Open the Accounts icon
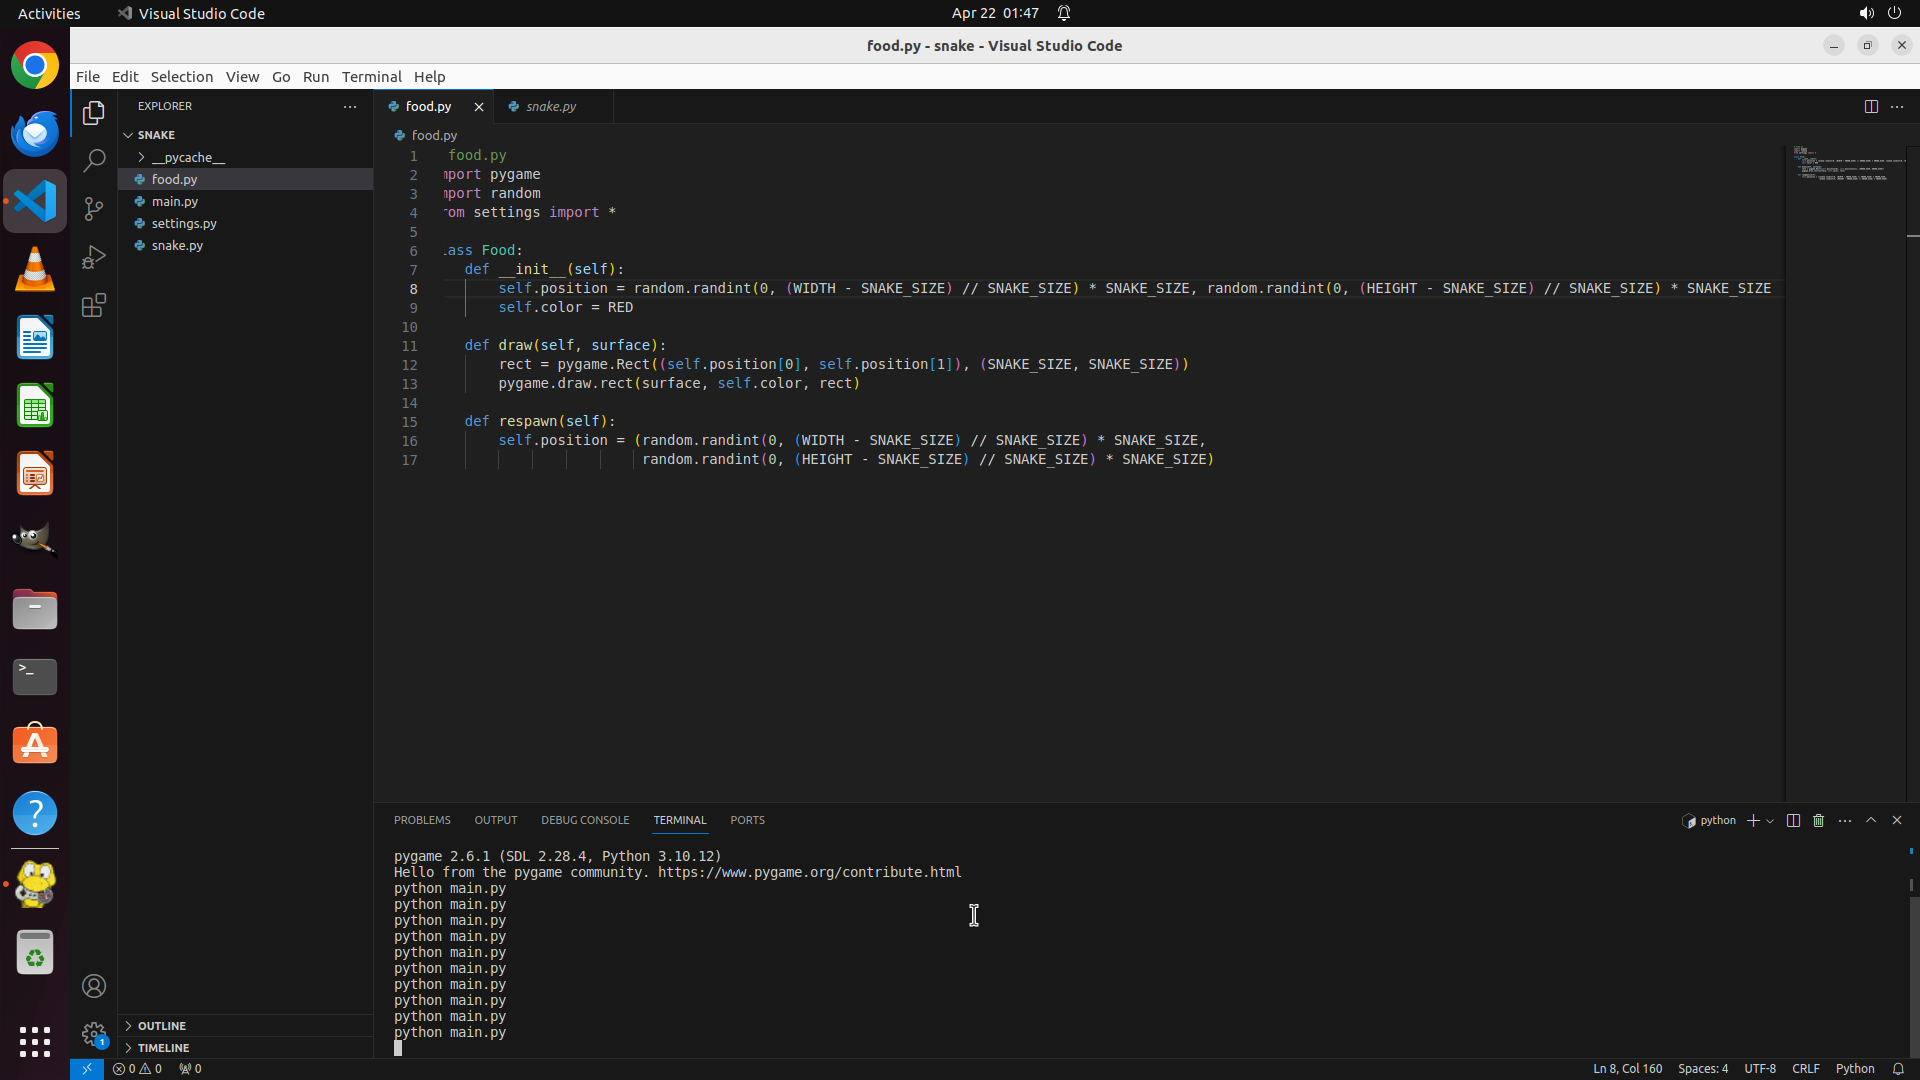Viewport: 1920px width, 1080px height. click(94, 986)
